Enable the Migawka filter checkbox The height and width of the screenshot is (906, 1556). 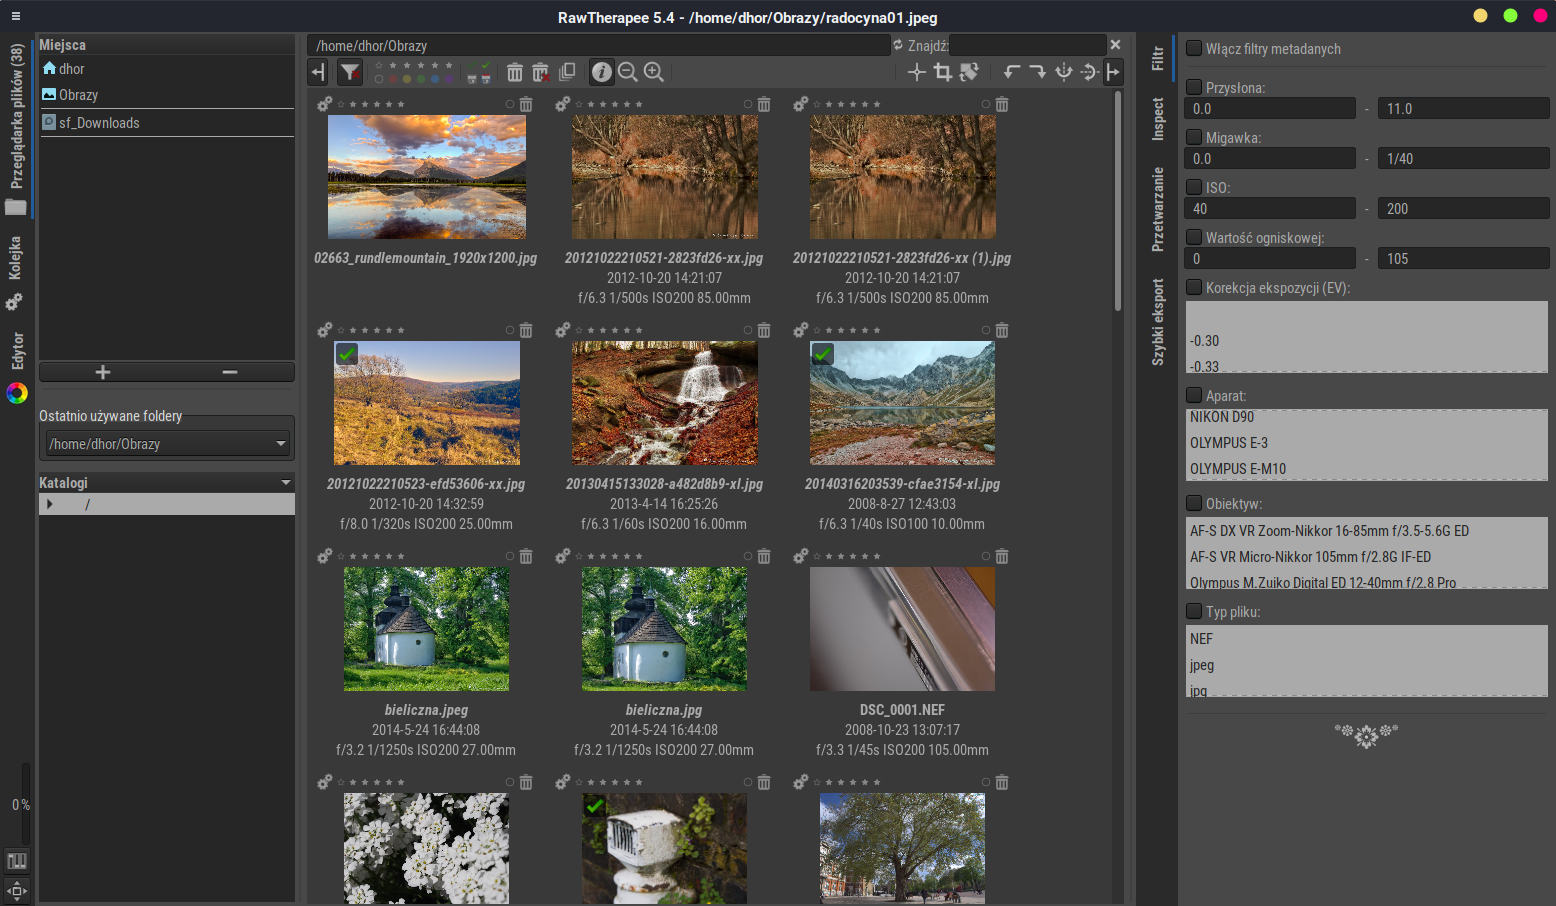1194,137
